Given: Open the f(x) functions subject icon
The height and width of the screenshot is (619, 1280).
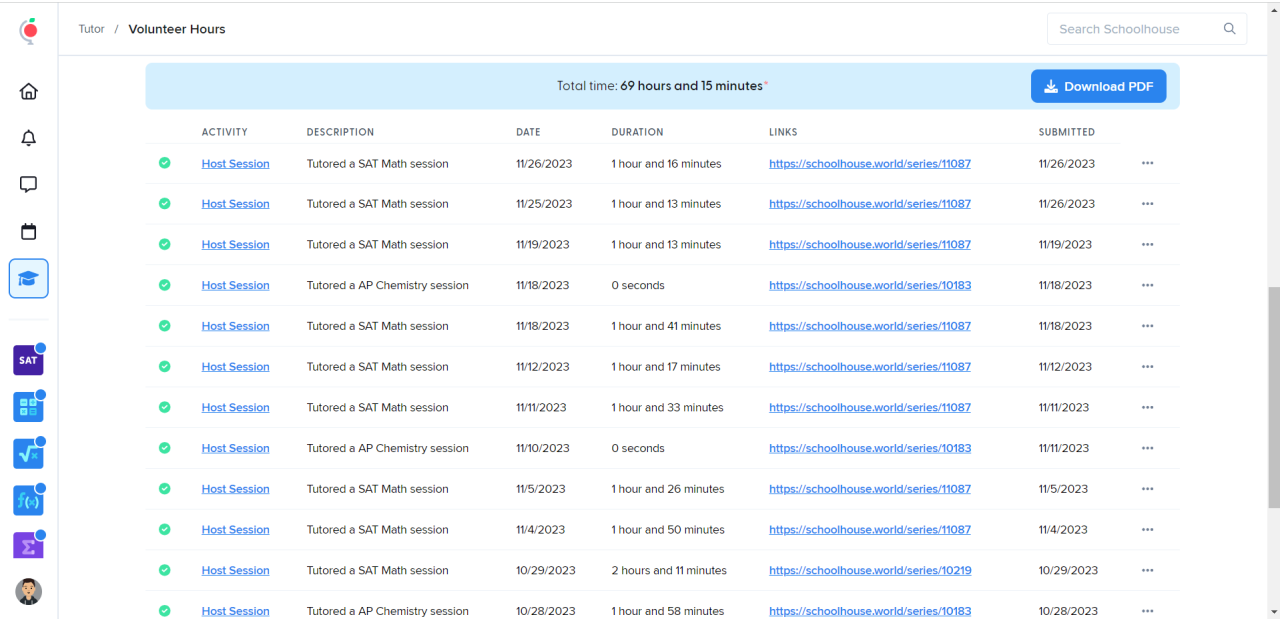Looking at the screenshot, I should [28, 500].
